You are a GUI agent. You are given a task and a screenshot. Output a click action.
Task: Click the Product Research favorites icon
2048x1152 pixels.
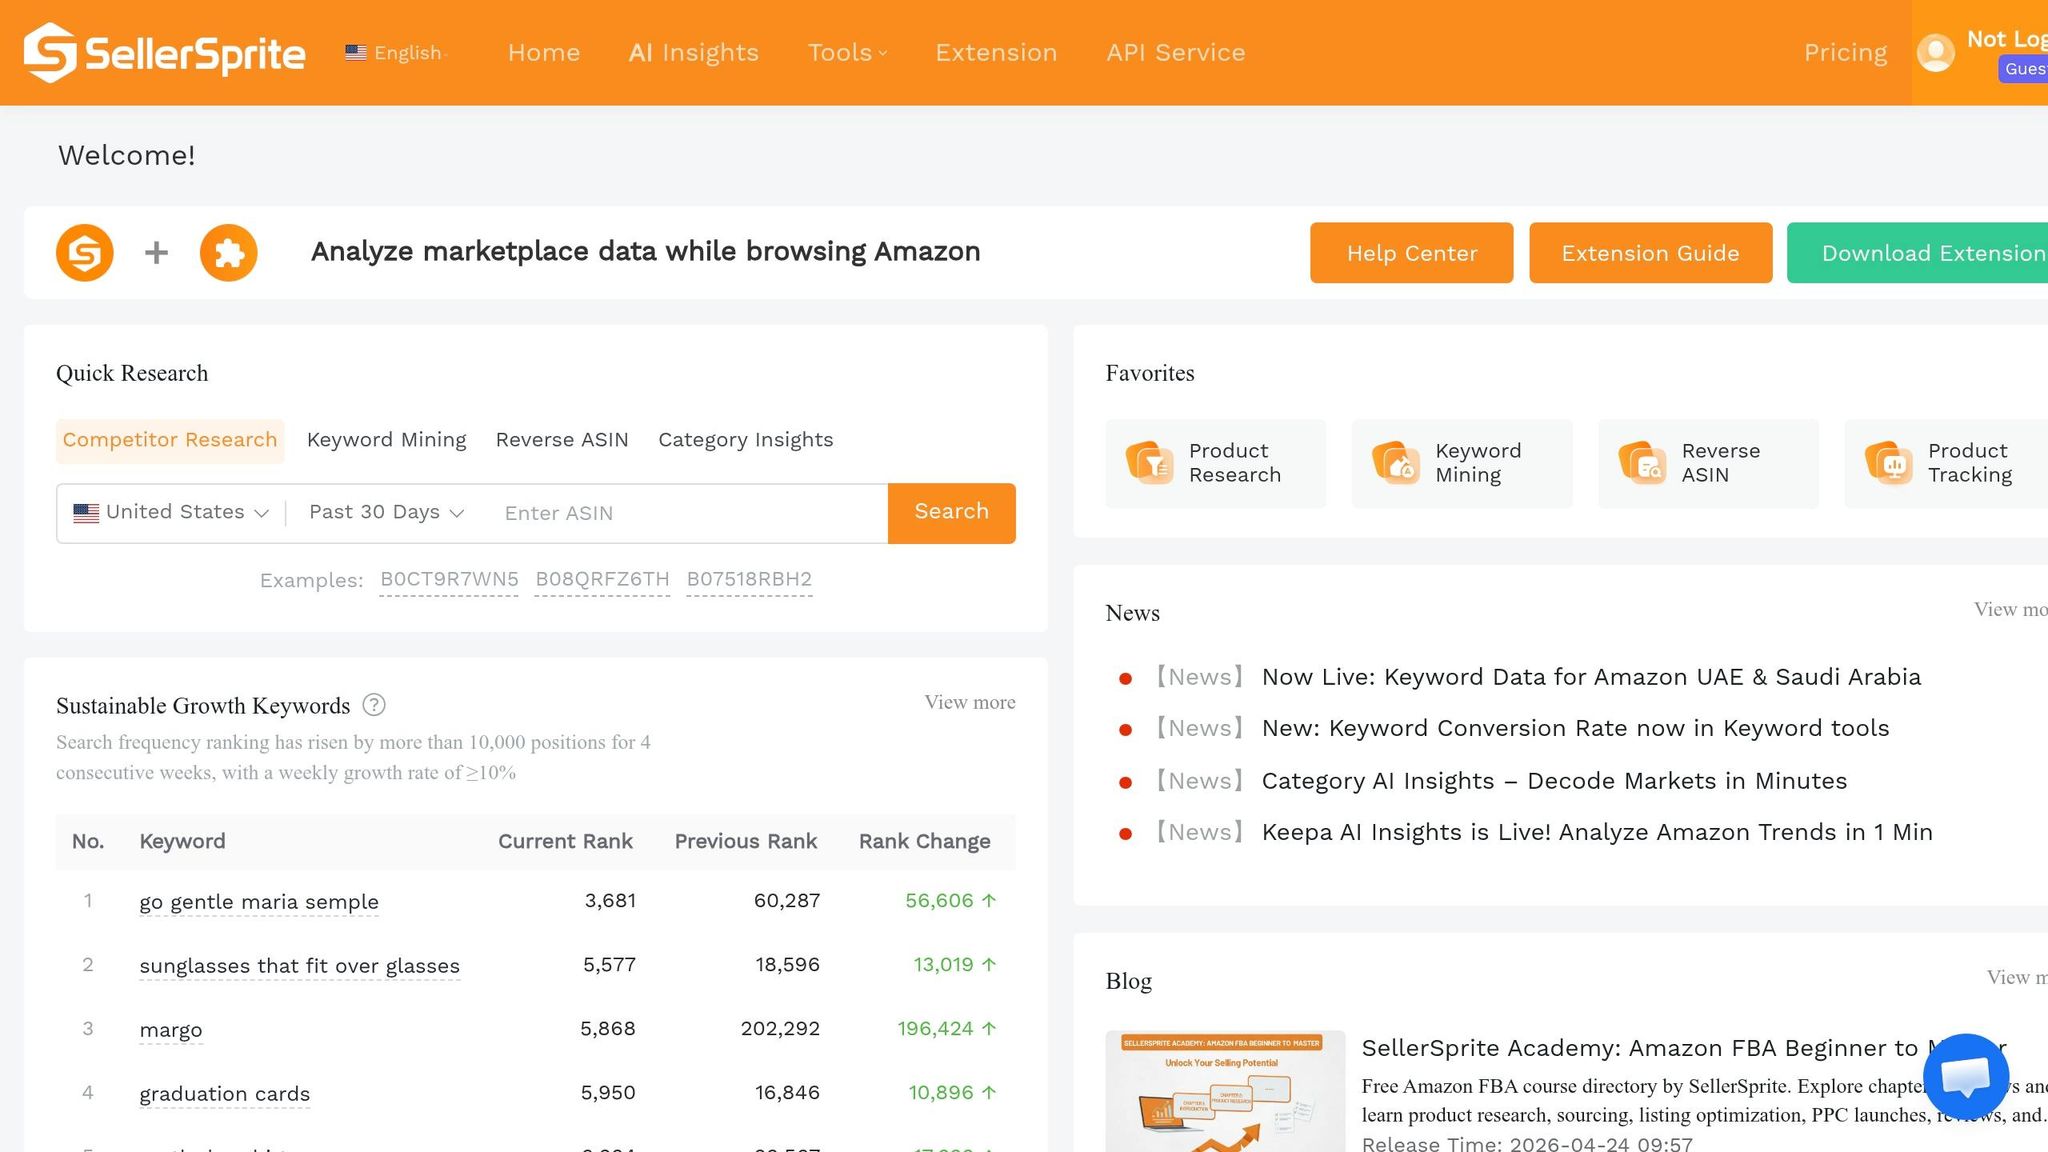click(x=1150, y=463)
